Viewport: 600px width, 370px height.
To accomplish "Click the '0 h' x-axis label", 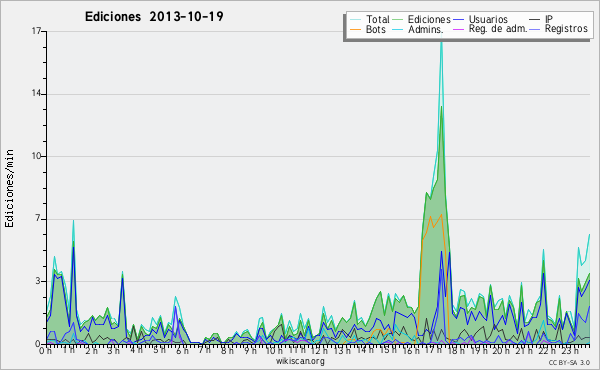I will tap(46, 350).
